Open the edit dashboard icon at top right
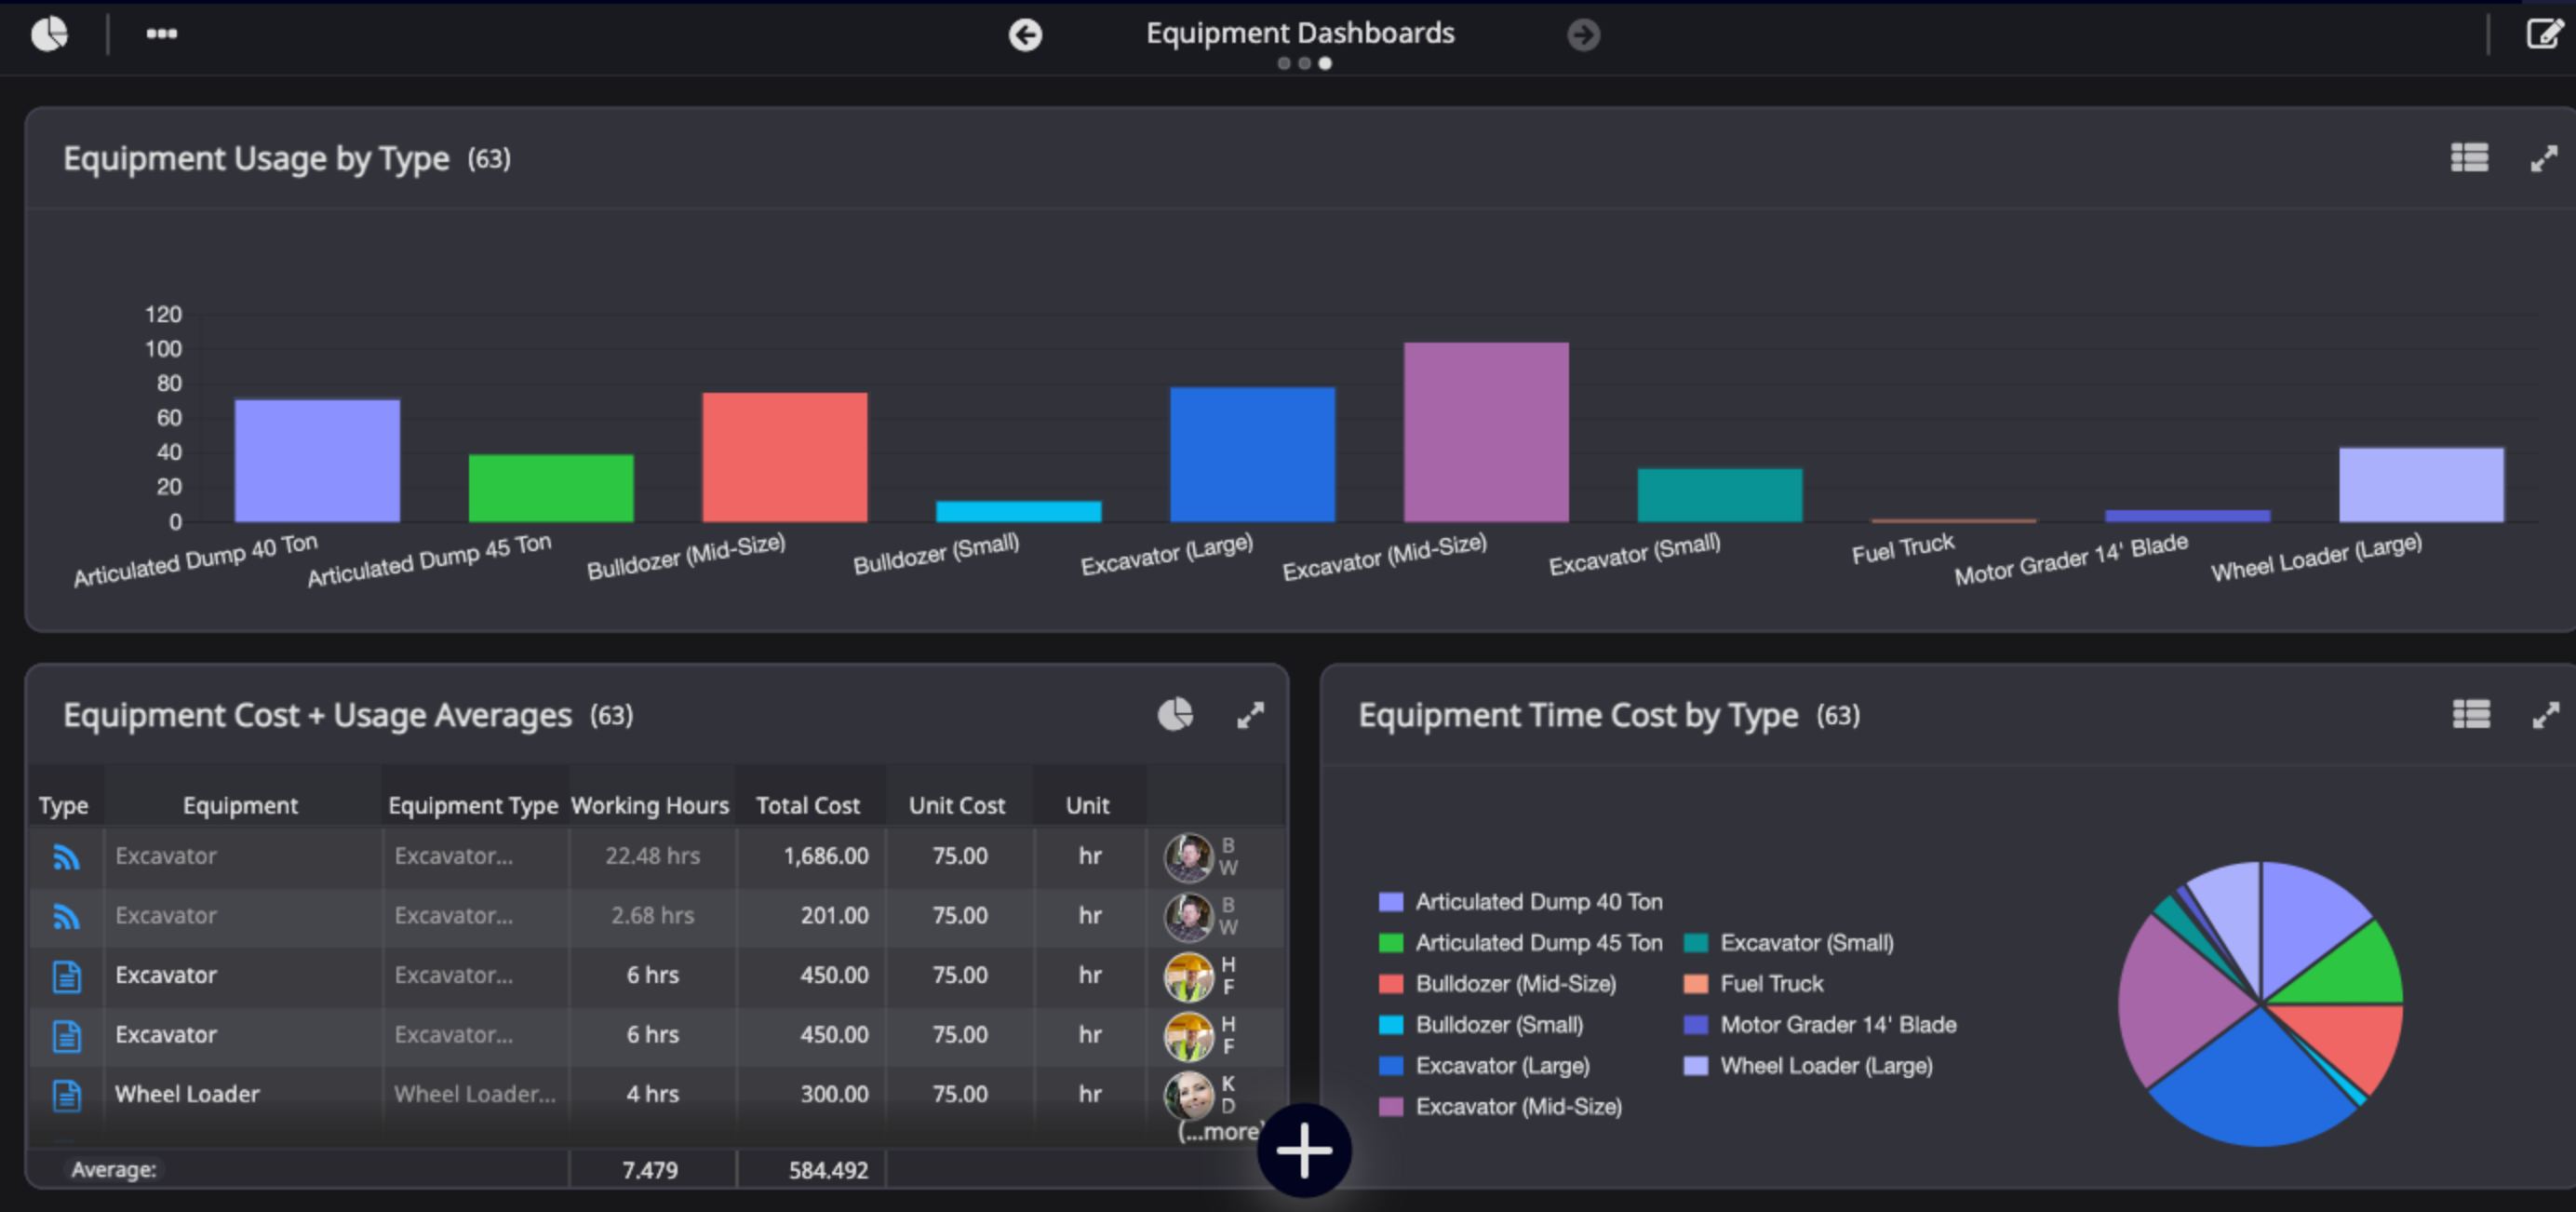This screenshot has width=2576, height=1212. click(x=2544, y=34)
